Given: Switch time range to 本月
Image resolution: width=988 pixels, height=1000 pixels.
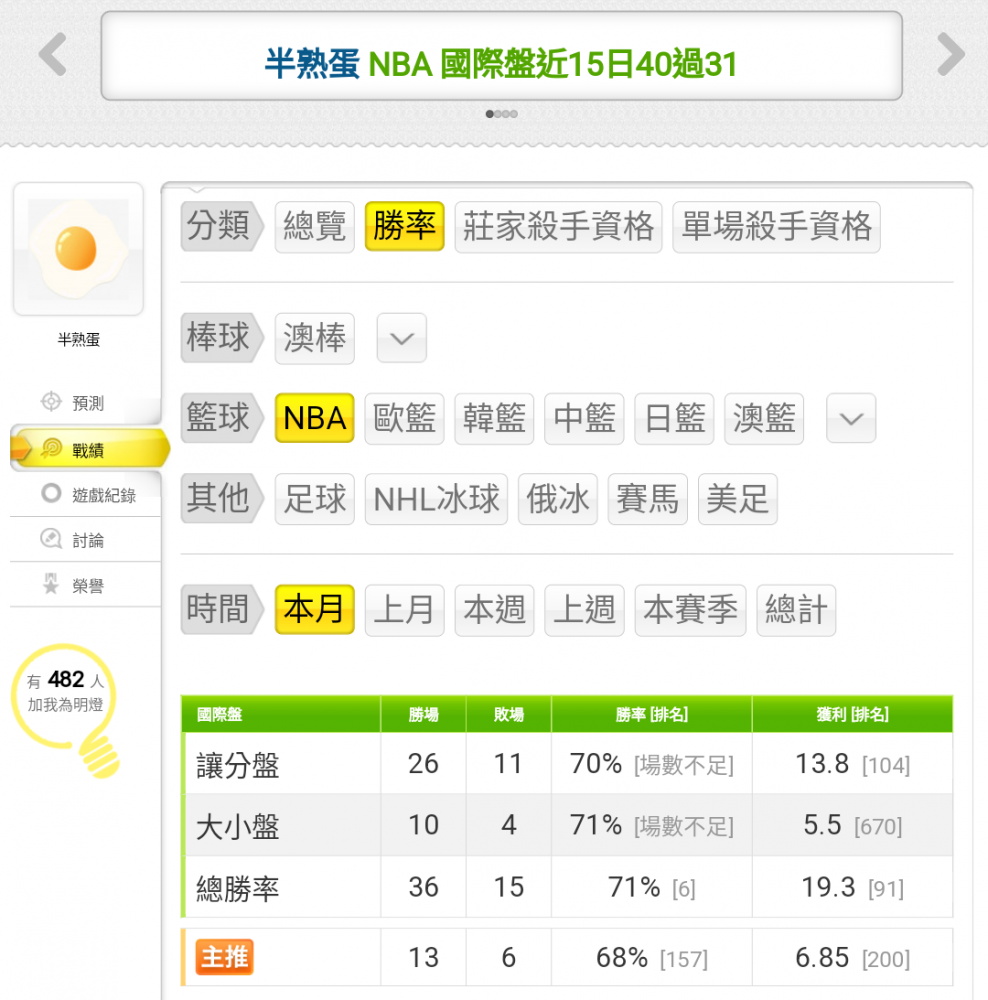Looking at the screenshot, I should 314,610.
